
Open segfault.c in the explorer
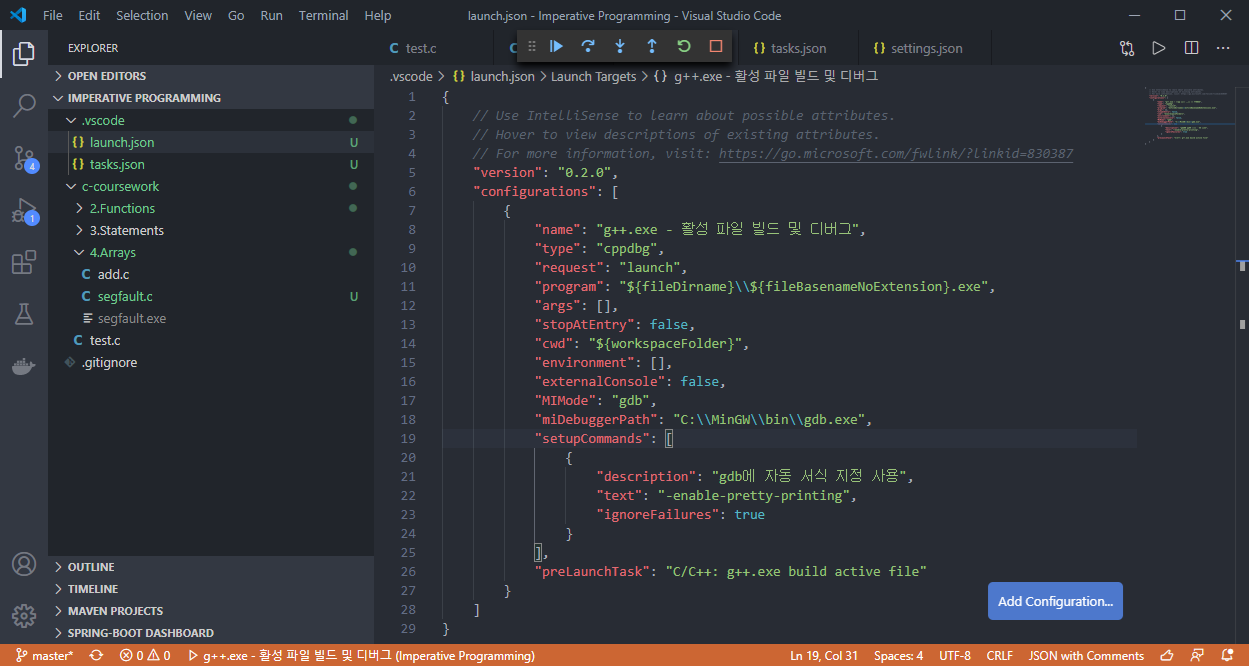click(x=210, y=296)
